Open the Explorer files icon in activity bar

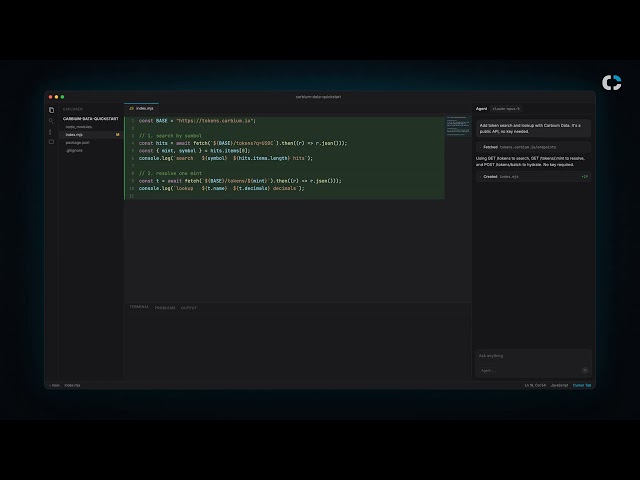pos(51,110)
